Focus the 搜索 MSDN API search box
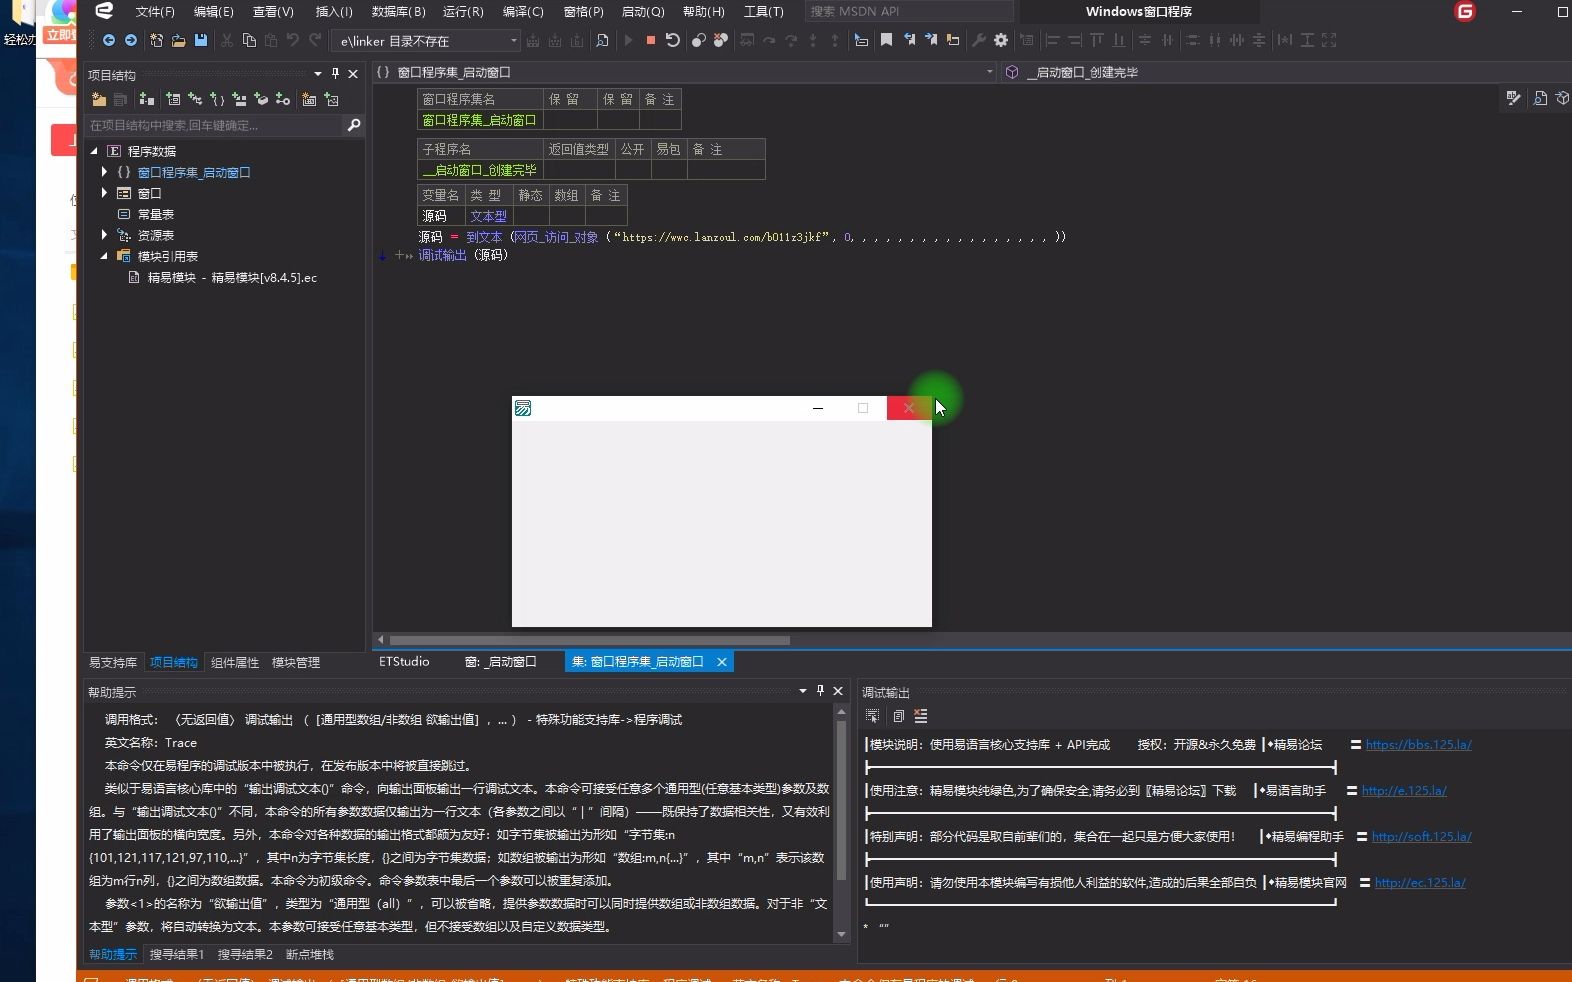Image resolution: width=1572 pixels, height=982 pixels. [908, 12]
